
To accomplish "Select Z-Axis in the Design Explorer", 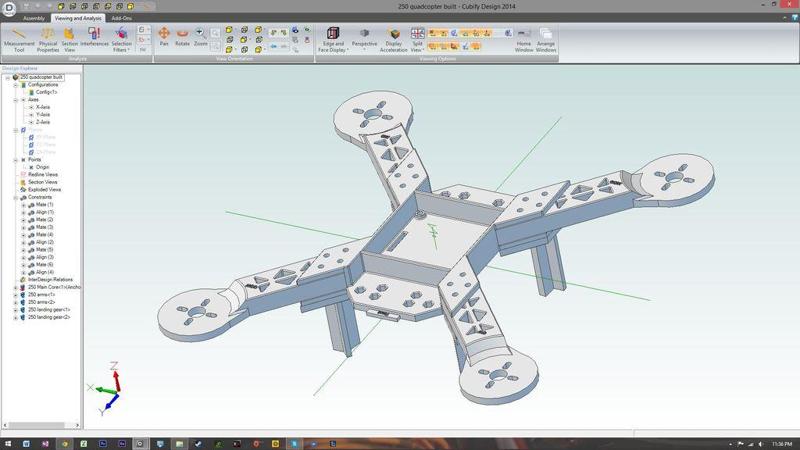I will click(x=43, y=122).
